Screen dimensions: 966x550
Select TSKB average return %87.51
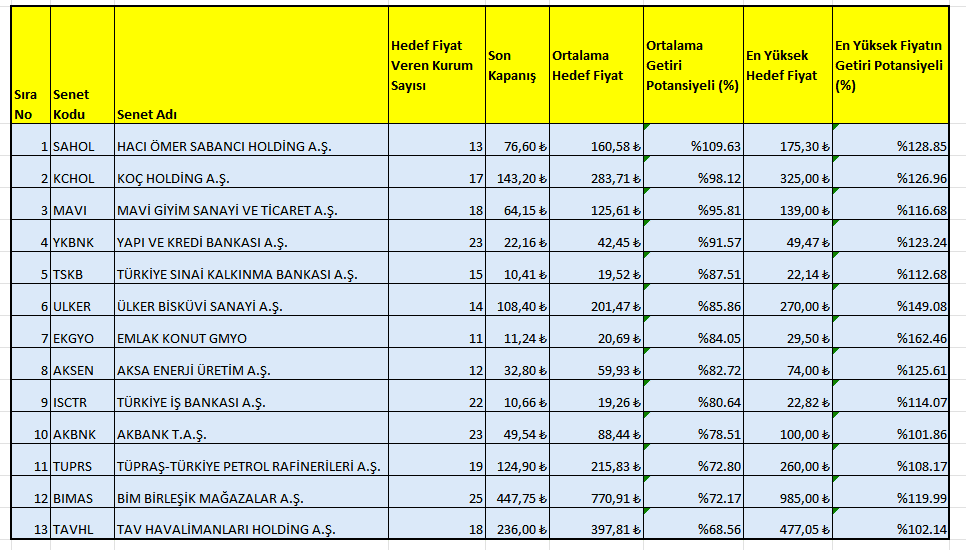694,268
